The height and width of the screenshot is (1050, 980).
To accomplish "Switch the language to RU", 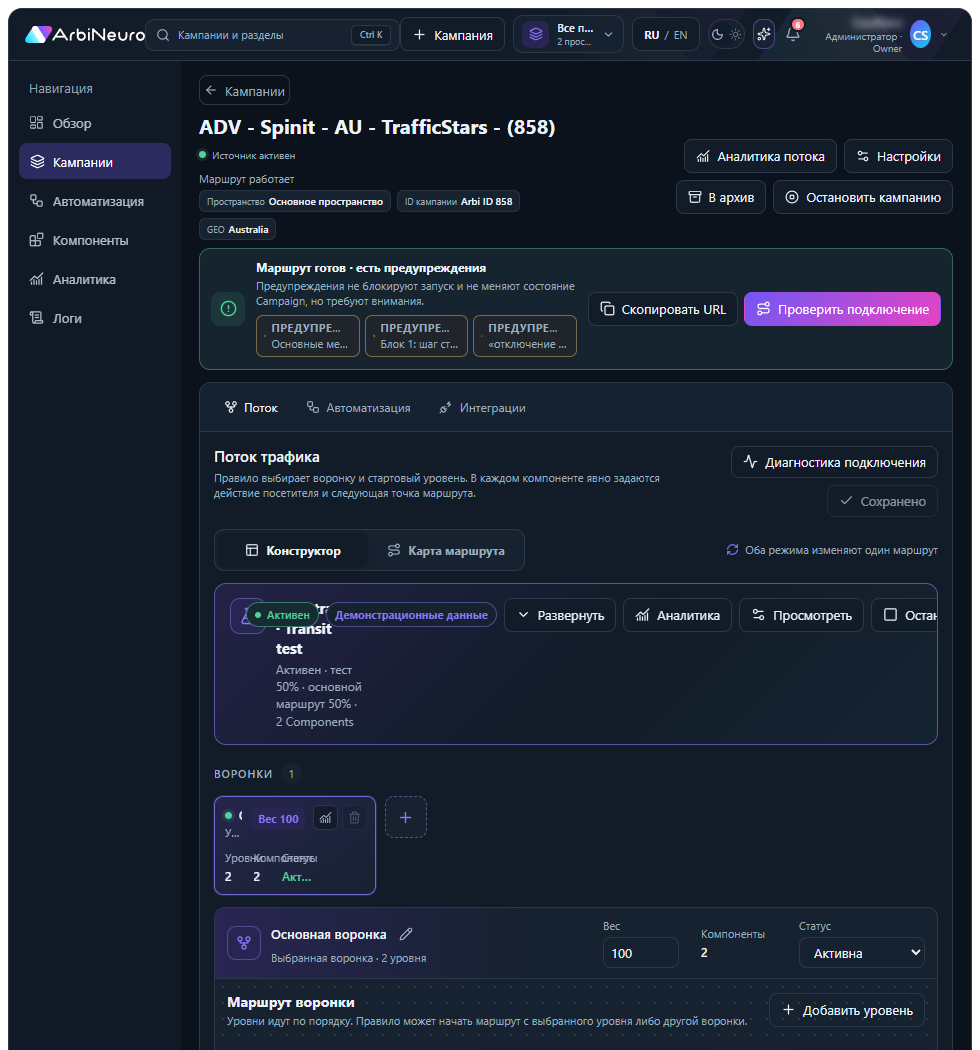I will point(651,35).
